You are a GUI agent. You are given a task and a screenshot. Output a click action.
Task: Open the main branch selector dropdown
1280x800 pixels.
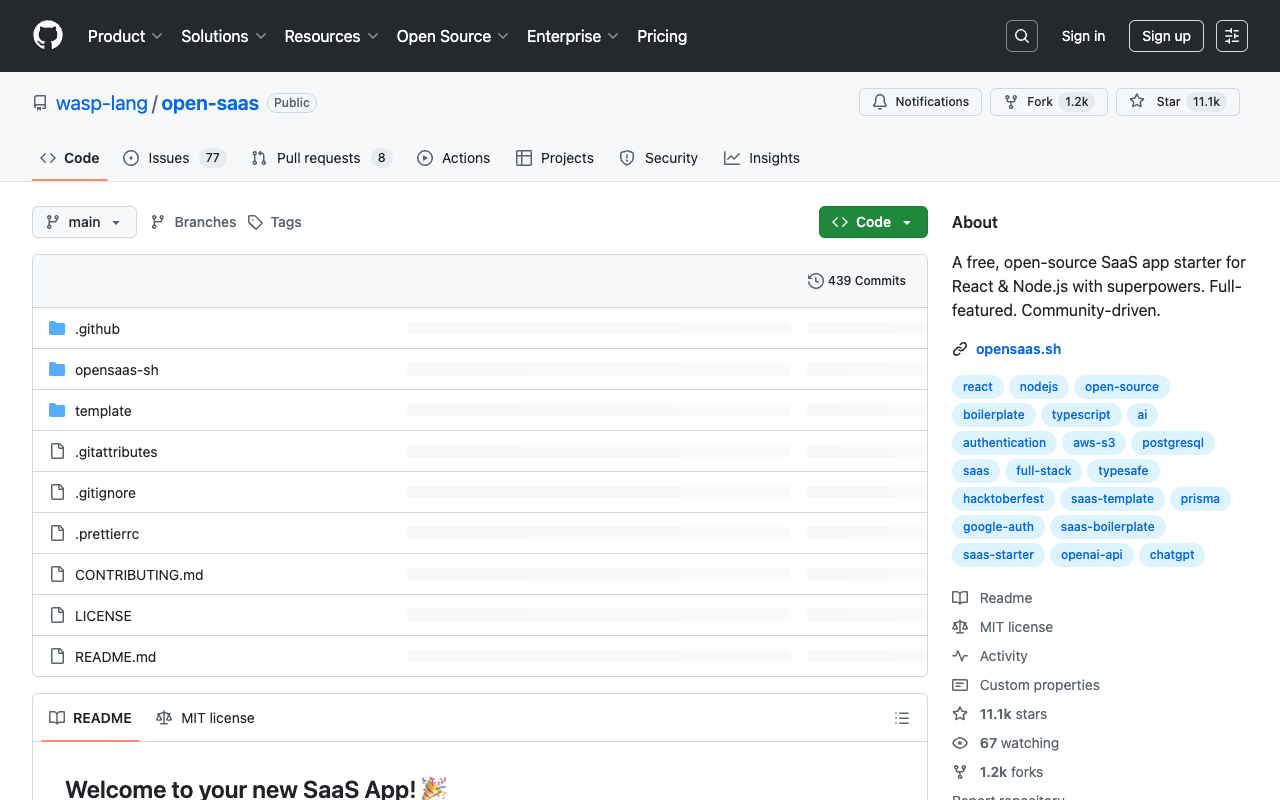tap(84, 222)
